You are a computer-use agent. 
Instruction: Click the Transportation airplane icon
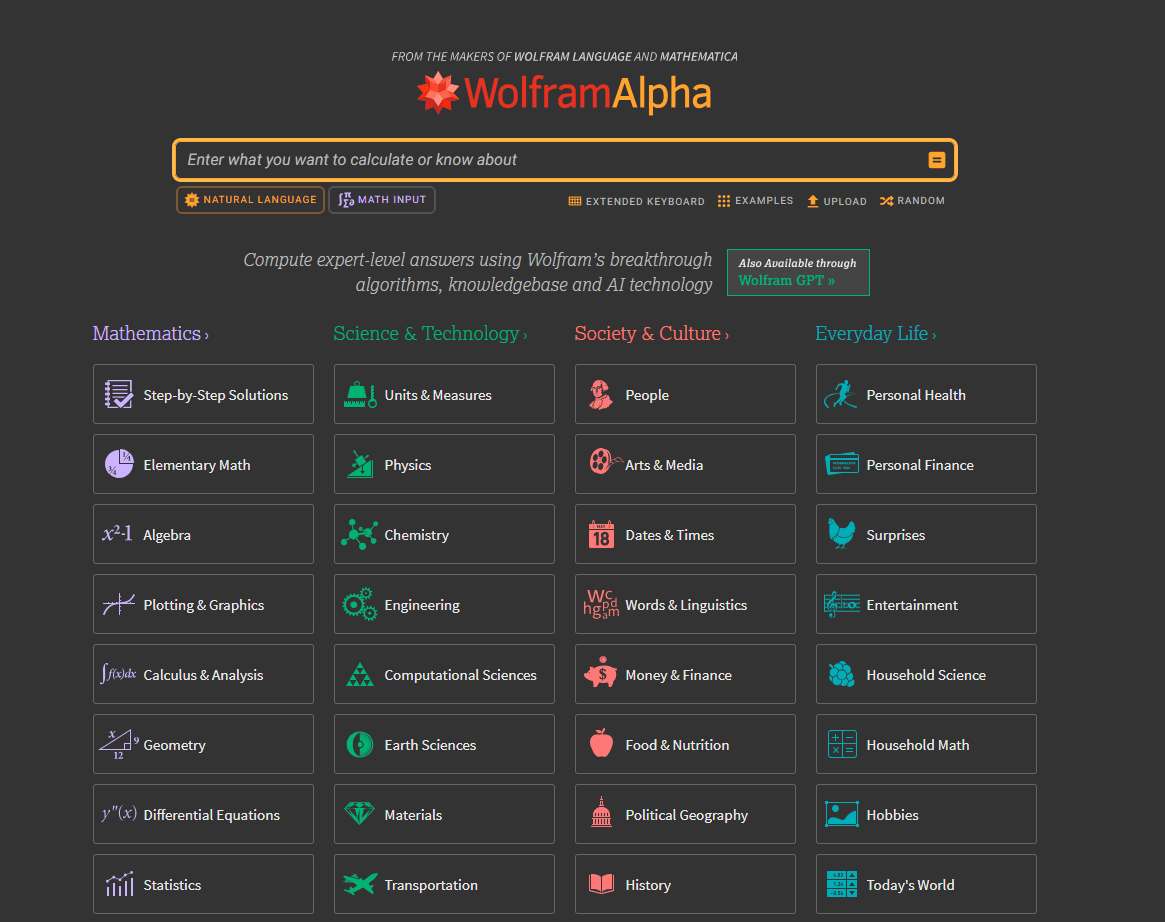coord(360,884)
